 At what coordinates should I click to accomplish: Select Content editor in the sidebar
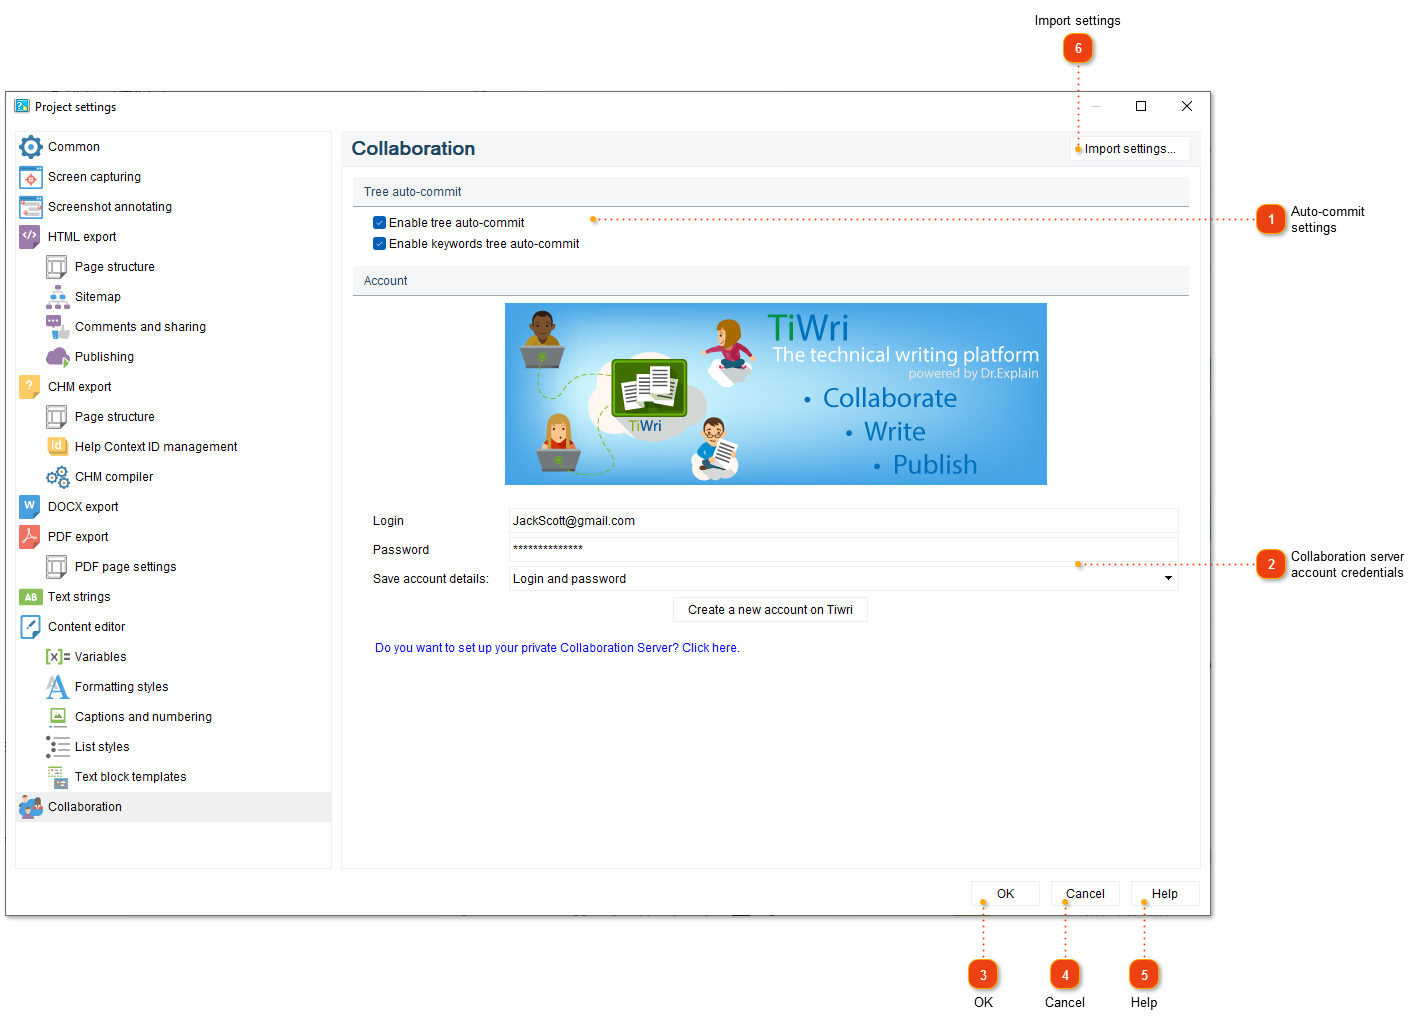(x=86, y=626)
